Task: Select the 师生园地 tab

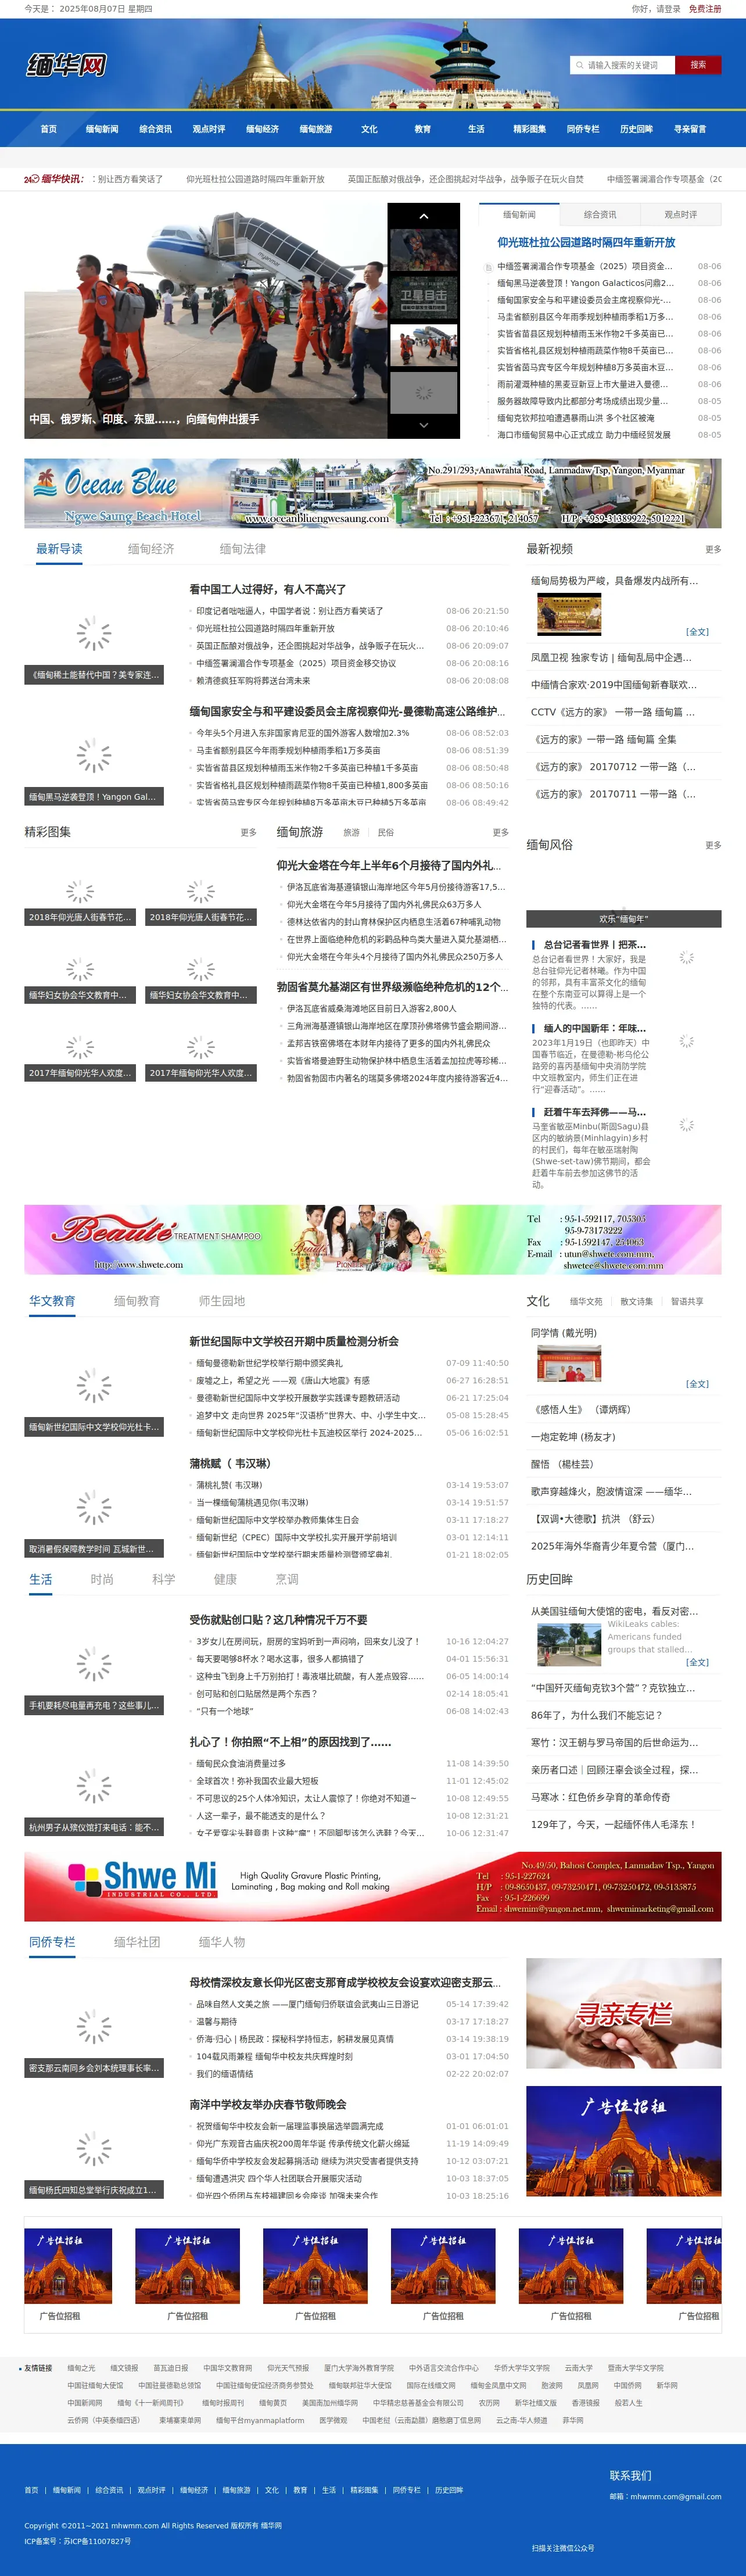Action: (x=222, y=1301)
